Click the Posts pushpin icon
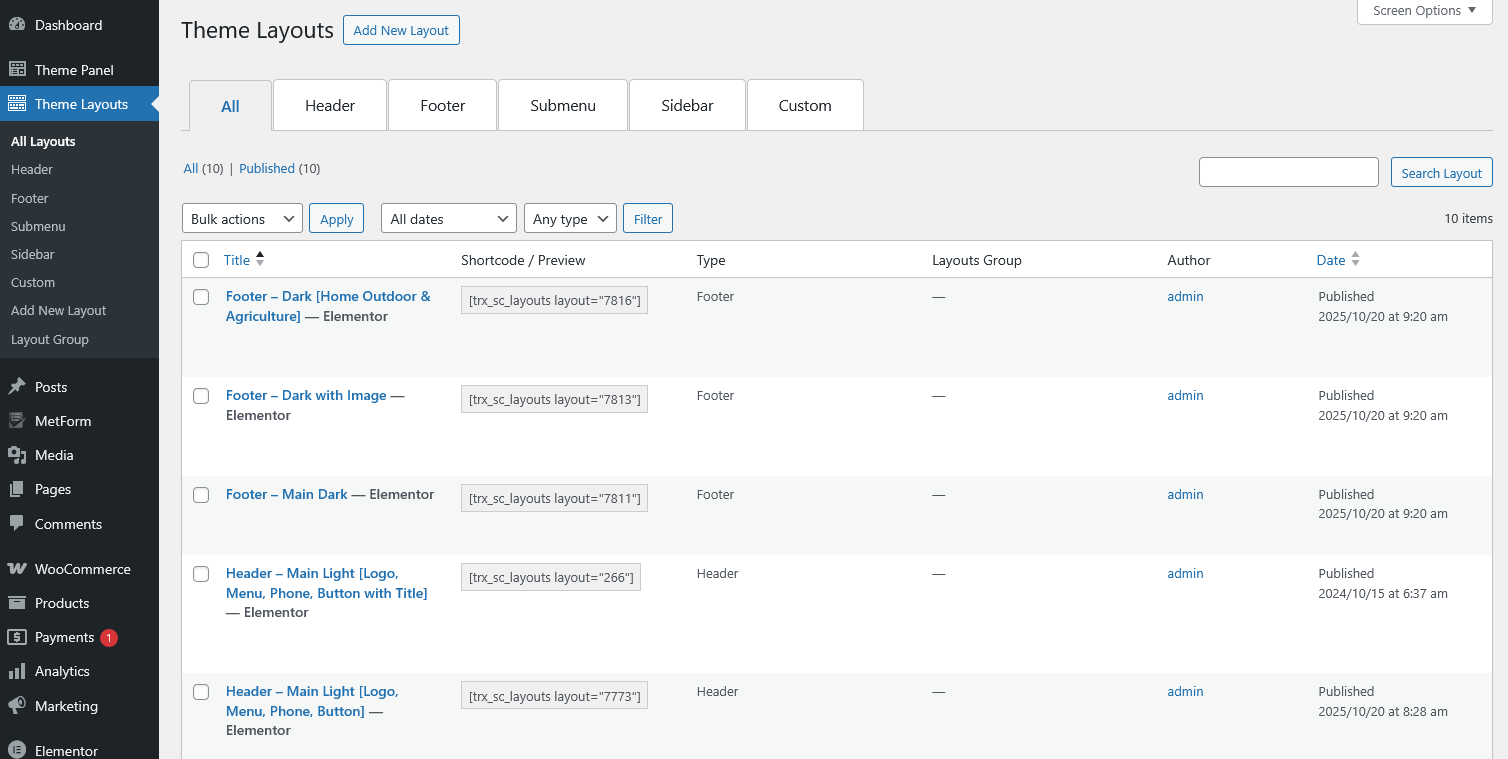The image size is (1508, 759). coord(17,387)
